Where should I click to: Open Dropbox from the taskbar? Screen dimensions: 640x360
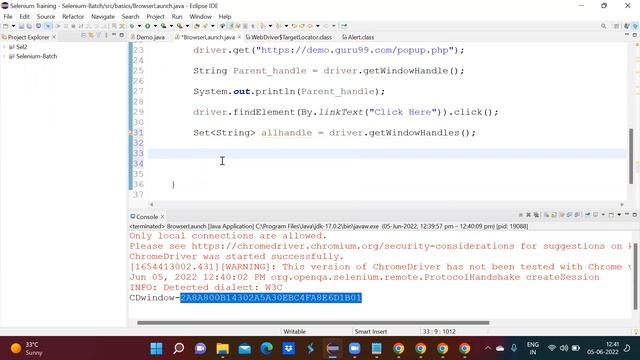[x=289, y=349]
